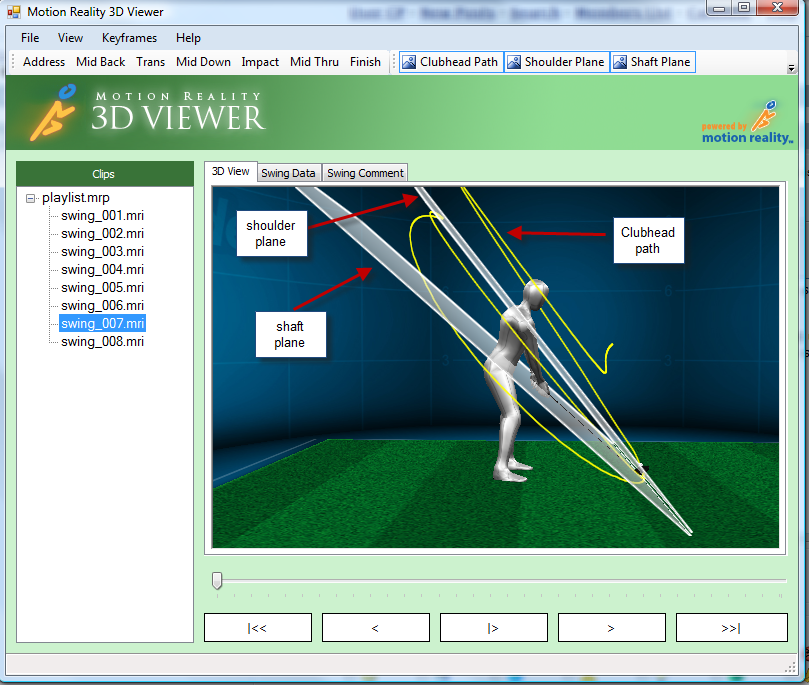This screenshot has height=685, width=809.
Task: Jump to the Mid Thru keyframe
Action: [314, 62]
